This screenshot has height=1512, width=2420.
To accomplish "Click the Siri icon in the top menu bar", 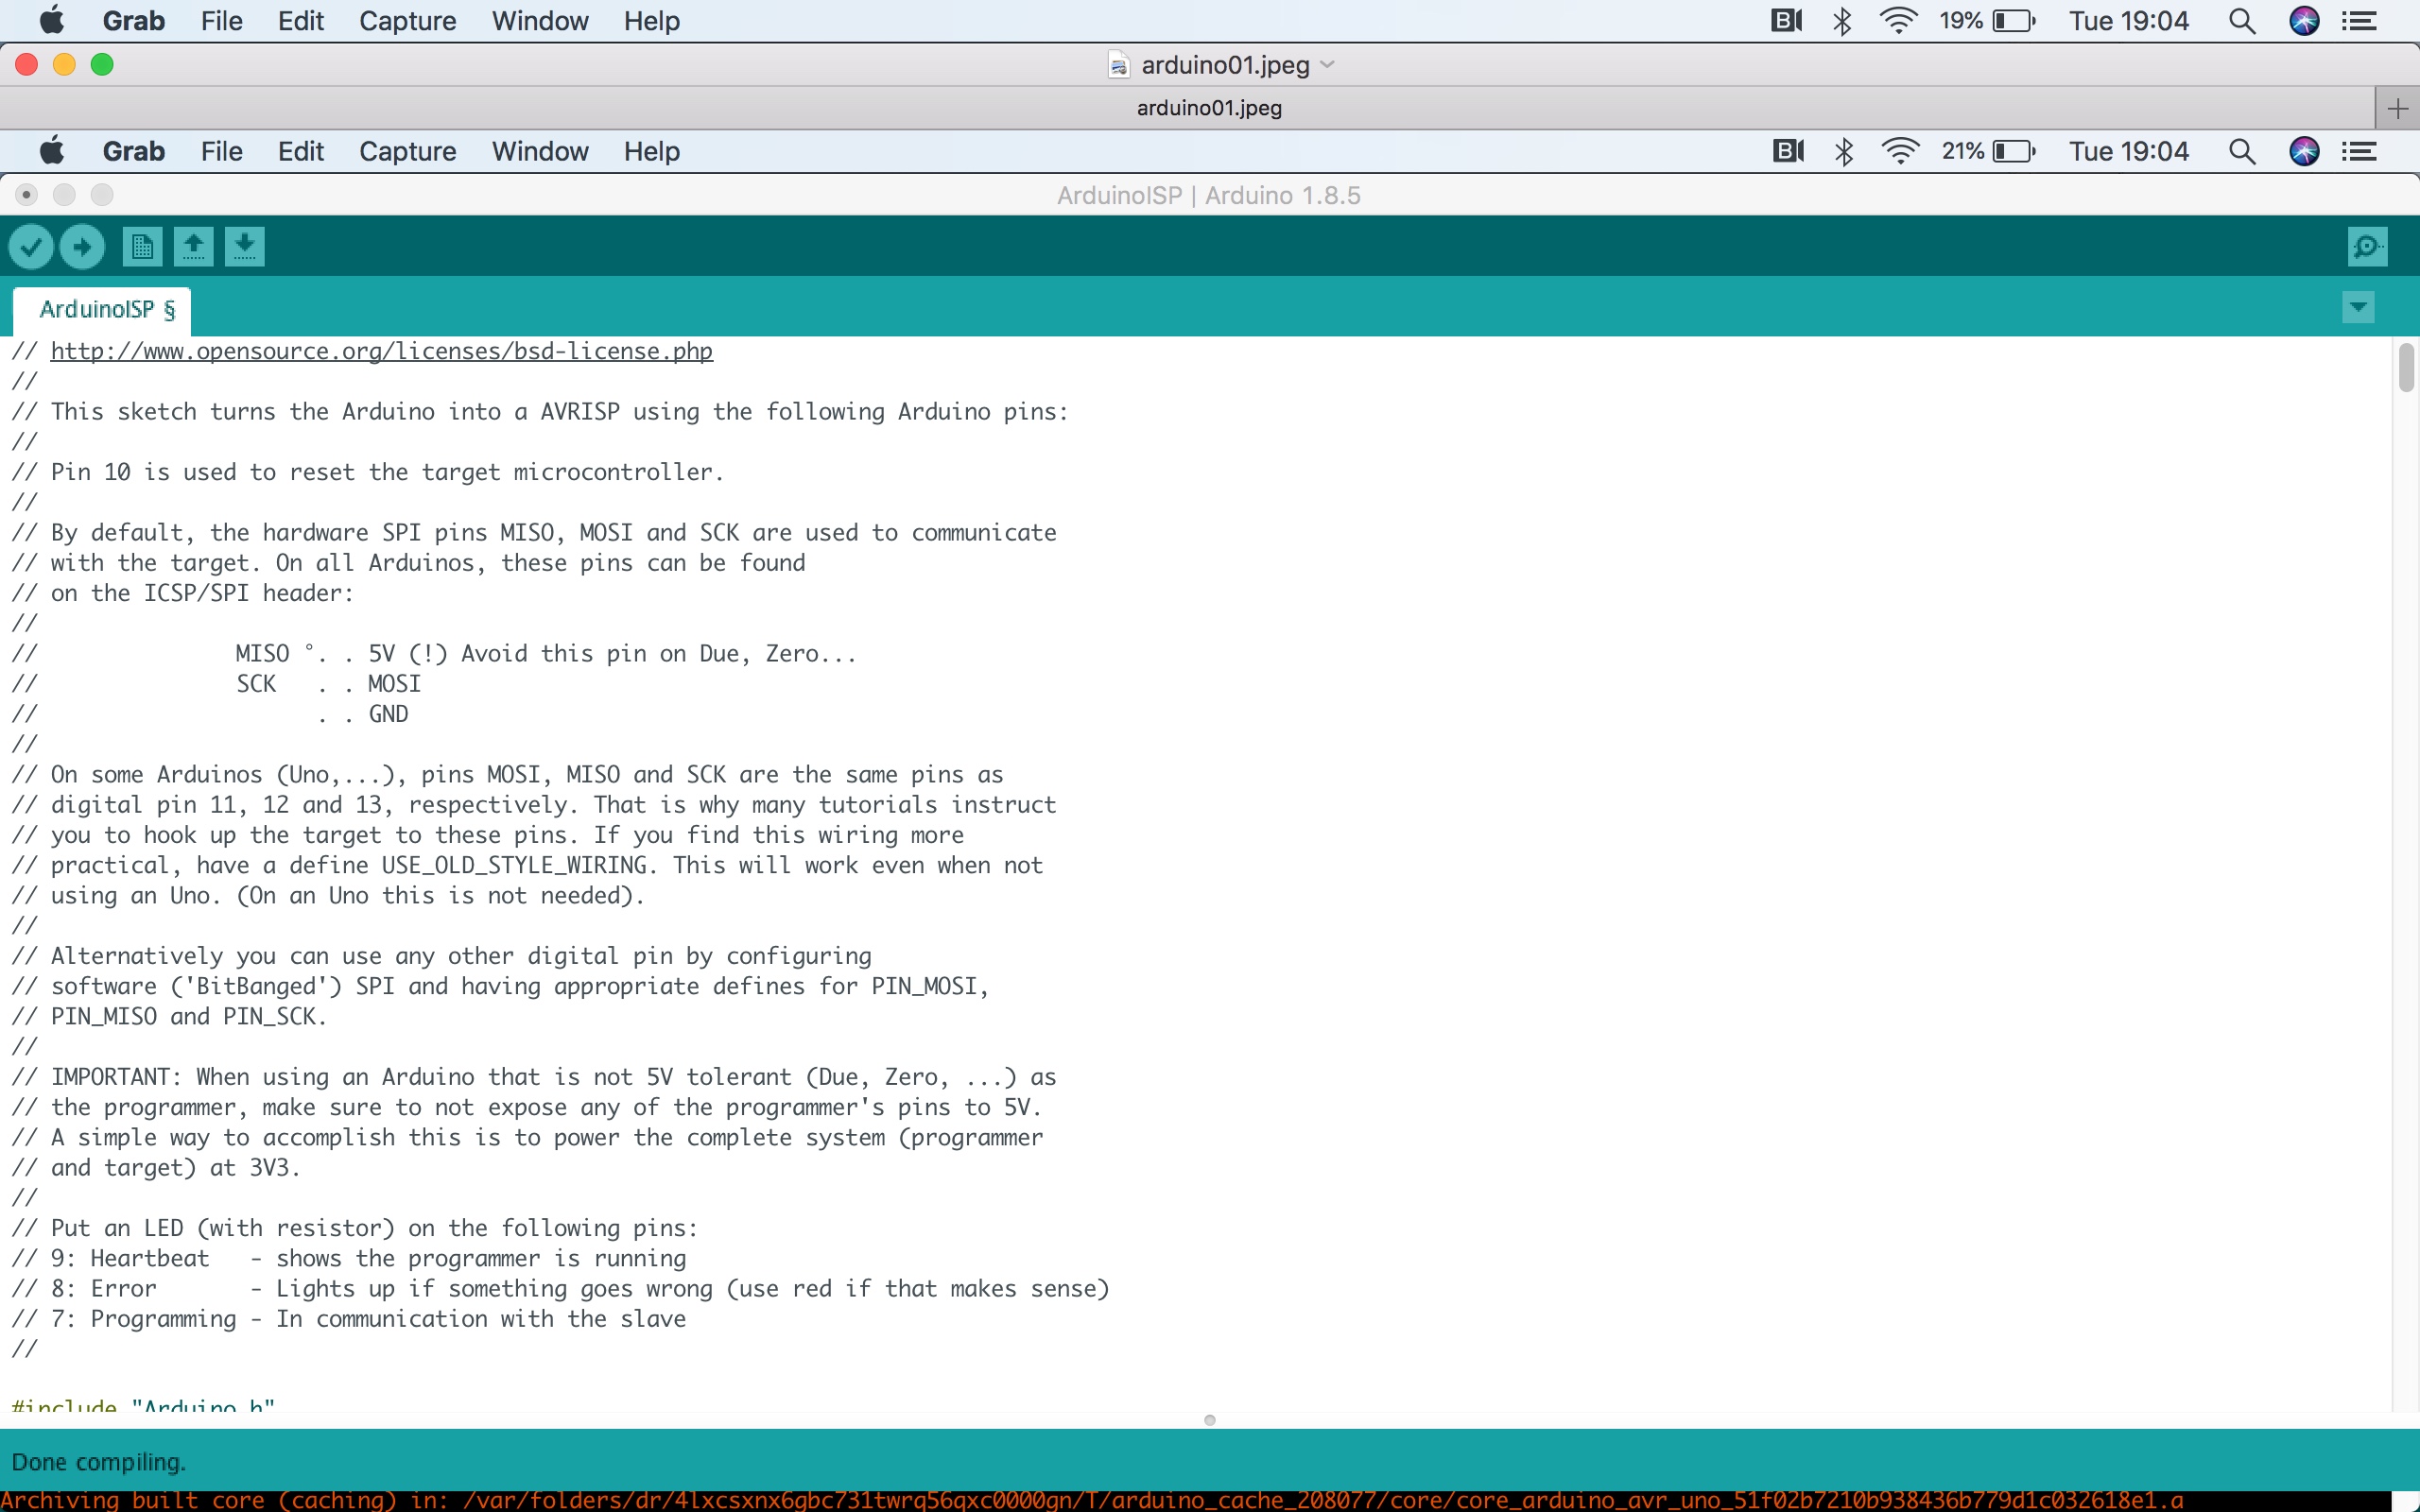I will [2304, 21].
